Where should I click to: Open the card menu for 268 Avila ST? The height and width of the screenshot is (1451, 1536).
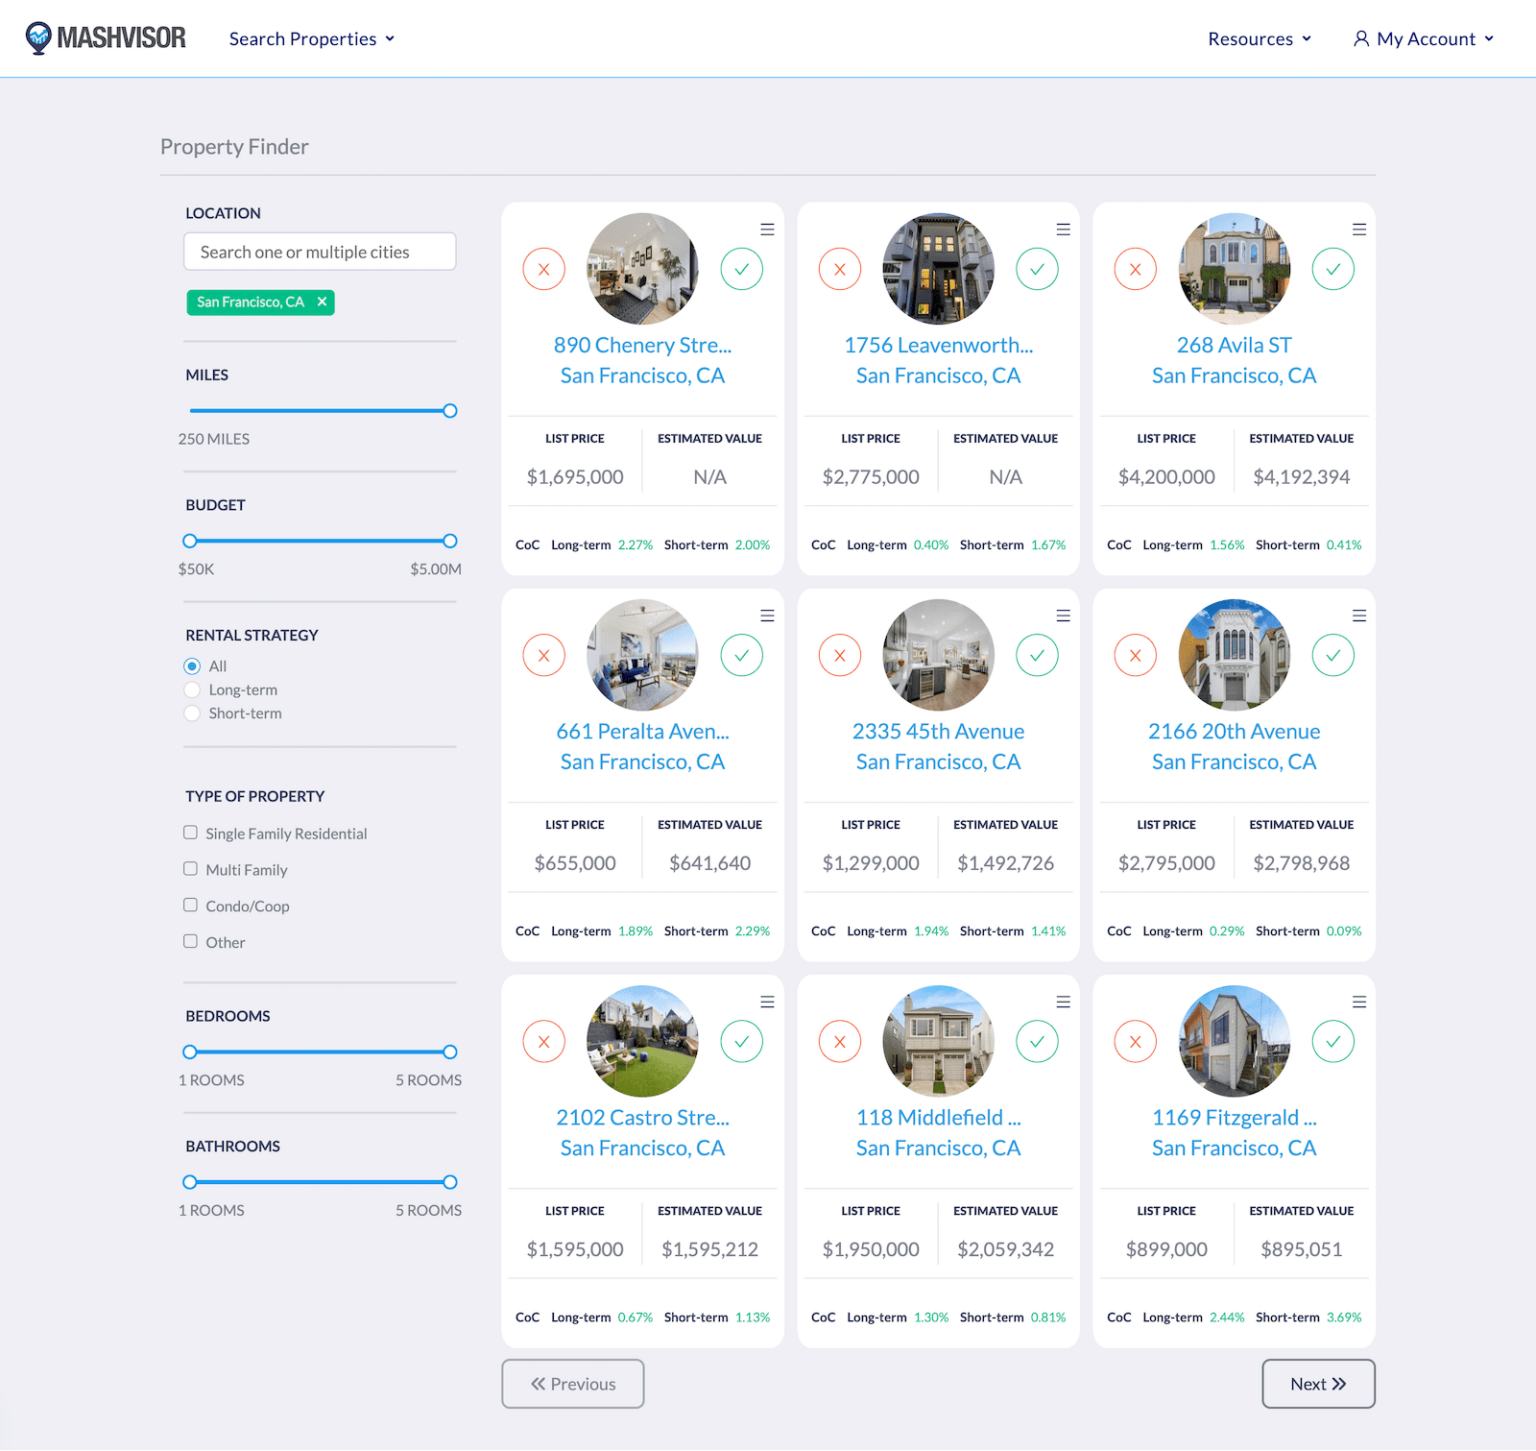tap(1359, 229)
